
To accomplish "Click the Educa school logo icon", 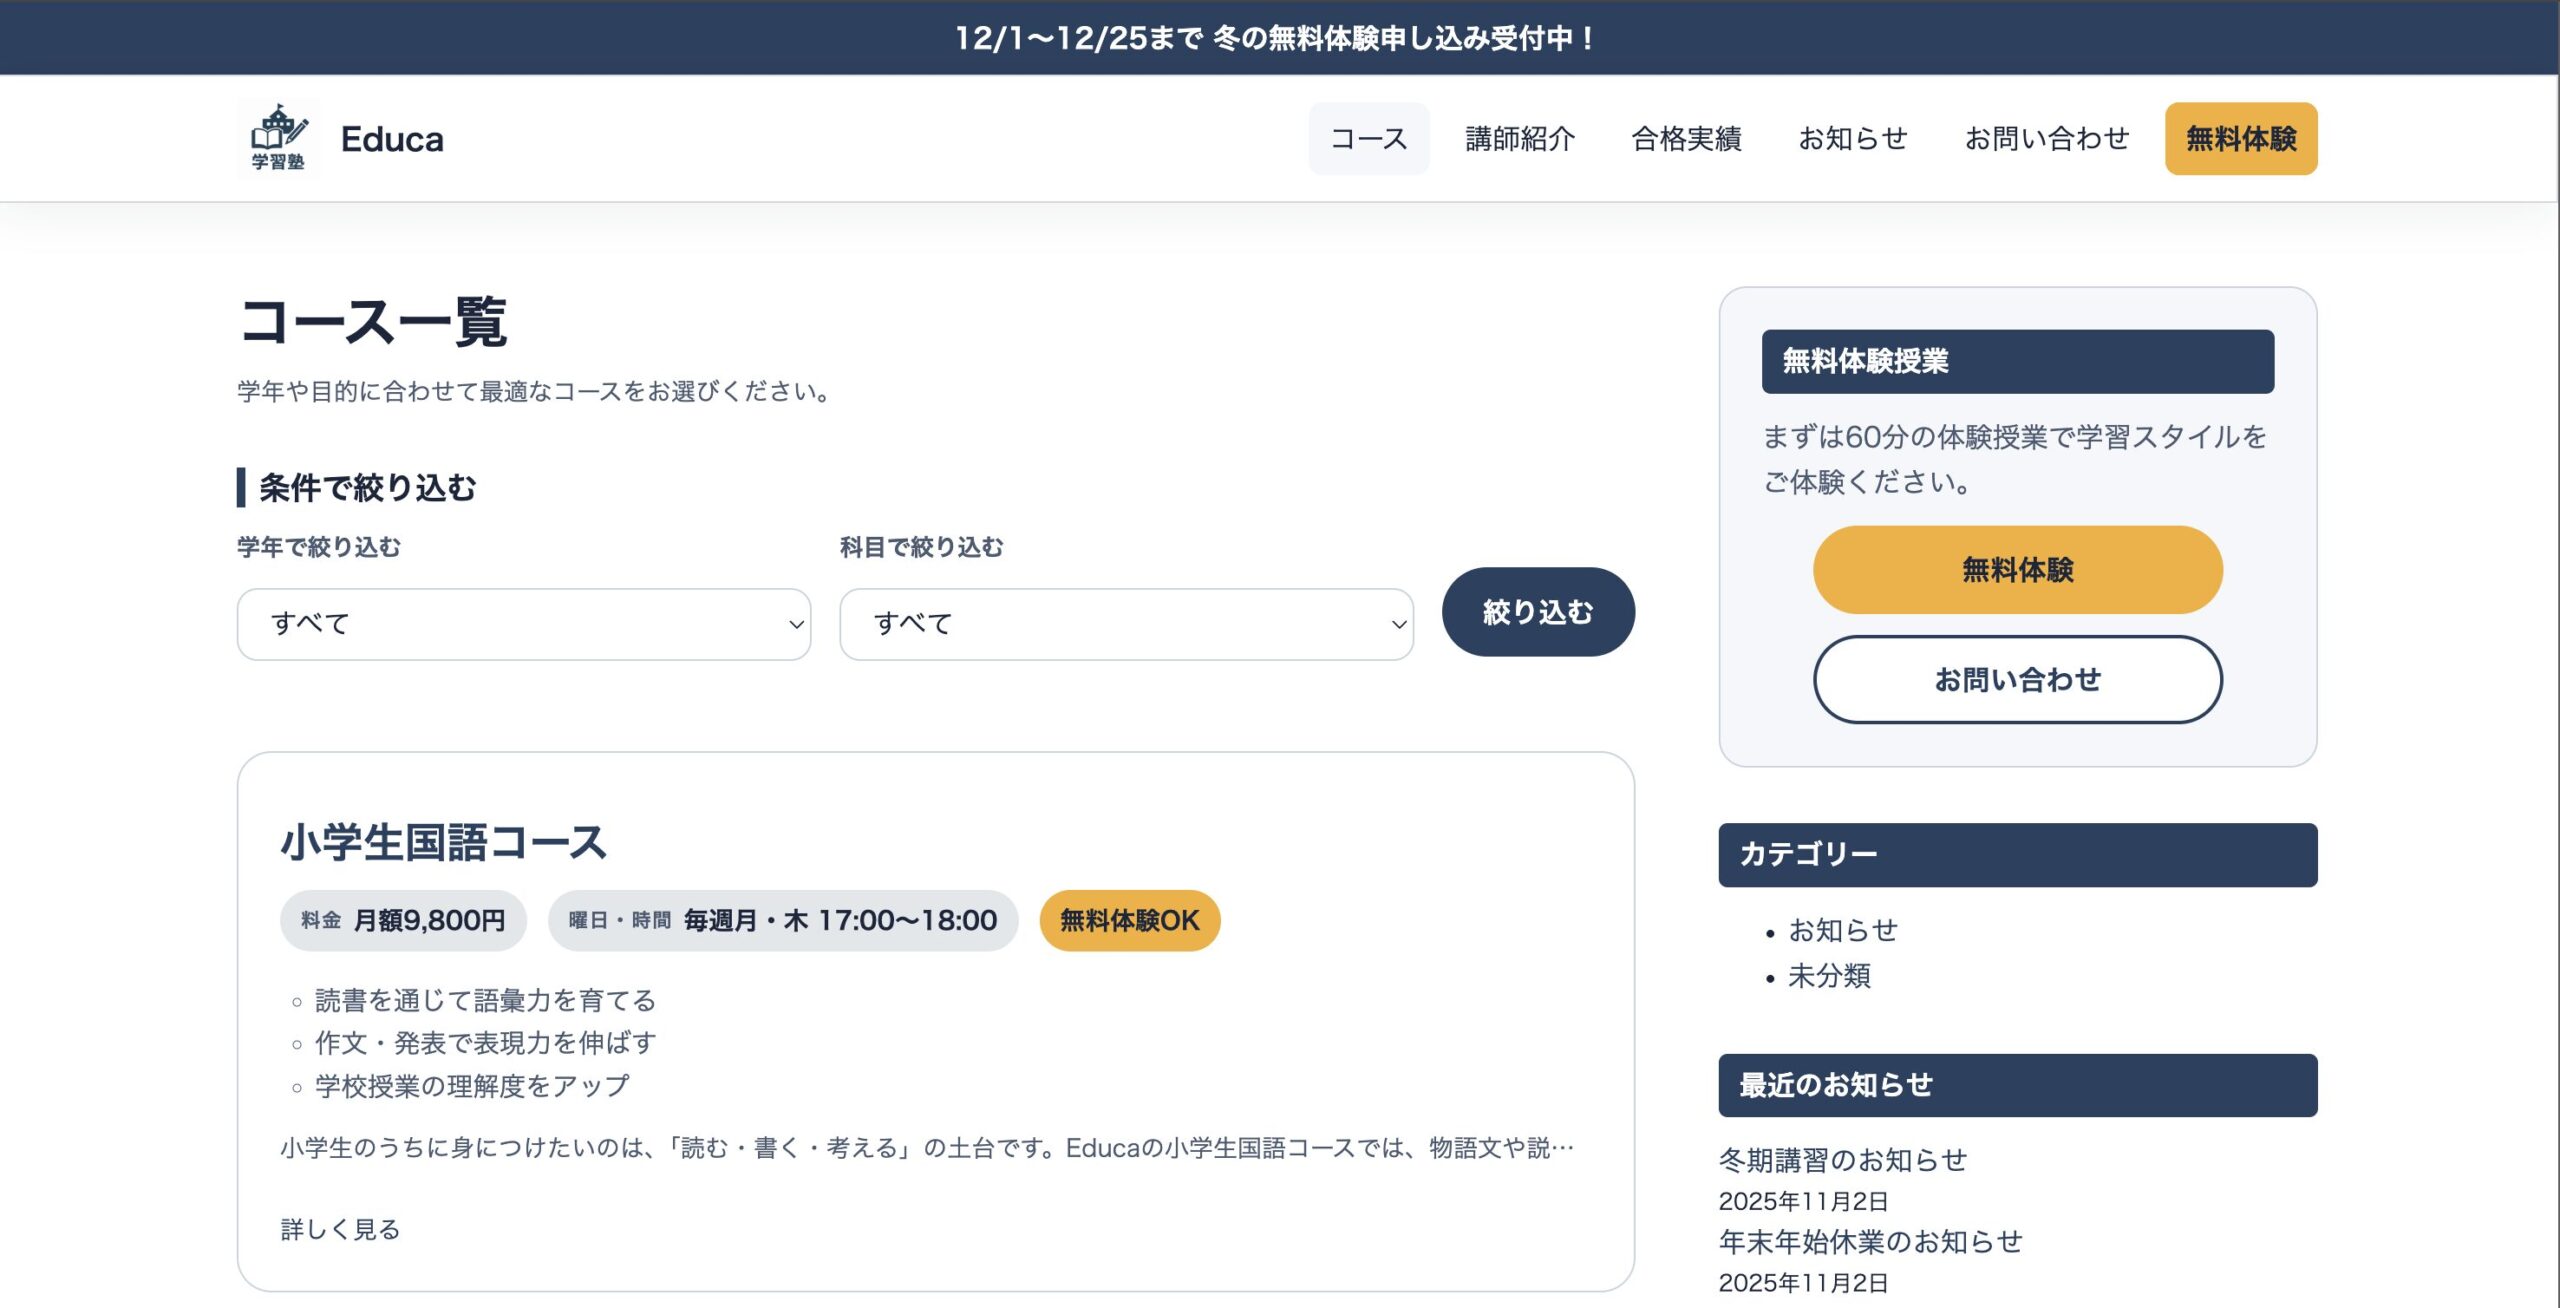I will [x=278, y=138].
